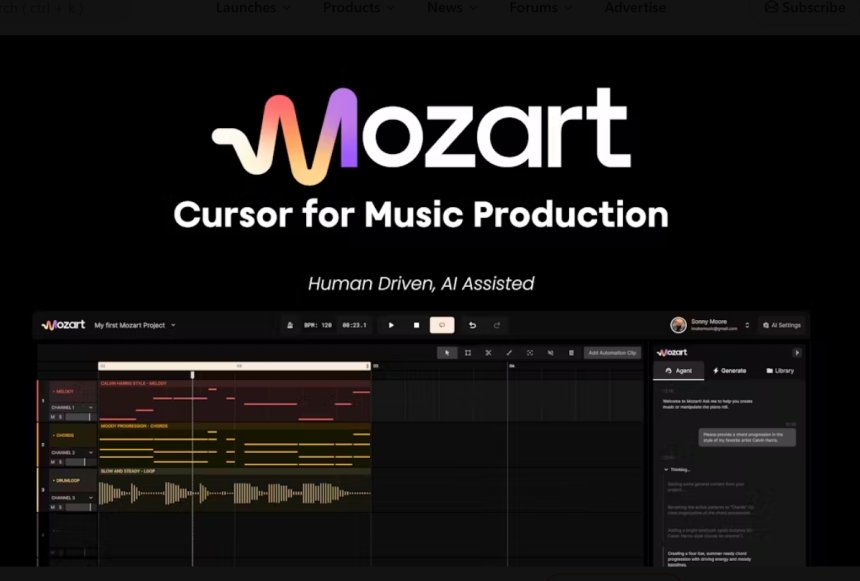Solo the Chords track with S

click(x=60, y=462)
